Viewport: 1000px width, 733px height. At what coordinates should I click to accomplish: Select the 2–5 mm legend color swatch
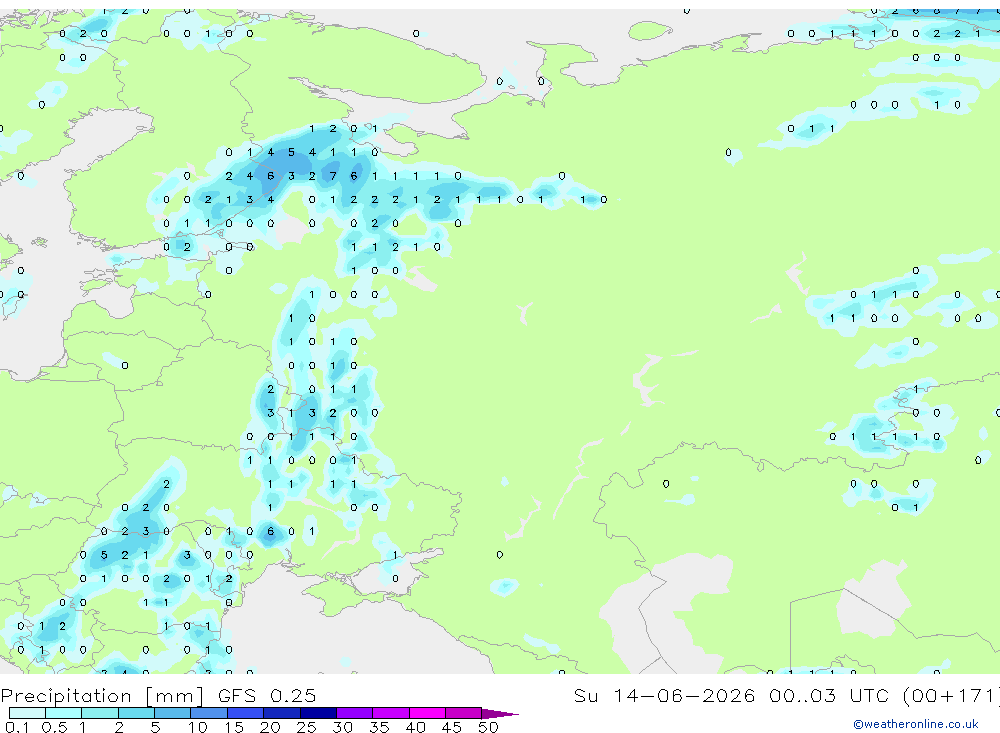click(x=136, y=713)
